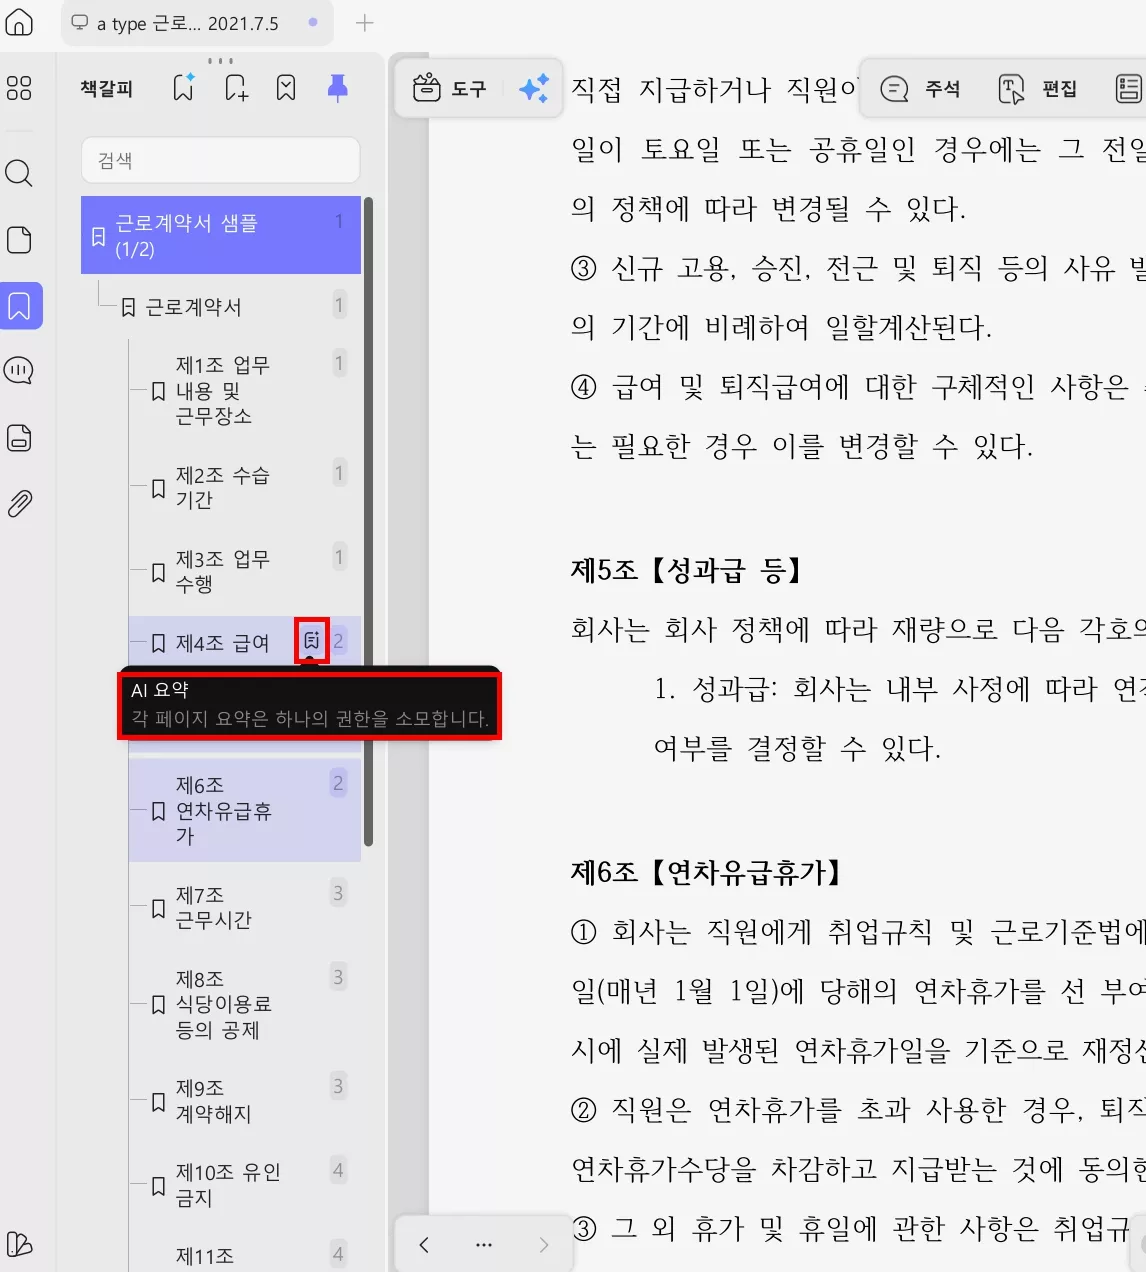Open the search panel in the left rail
This screenshot has width=1146, height=1272.
click(x=20, y=173)
